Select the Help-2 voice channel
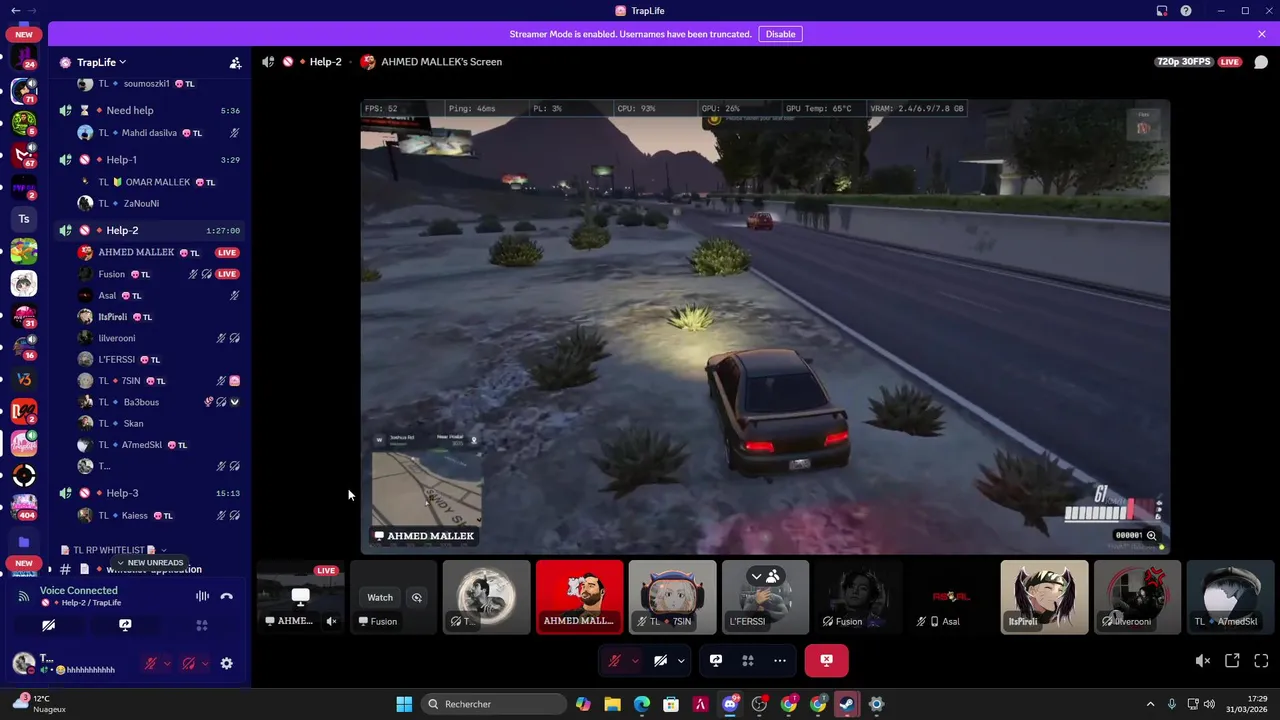Viewport: 1280px width, 720px height. click(148, 230)
